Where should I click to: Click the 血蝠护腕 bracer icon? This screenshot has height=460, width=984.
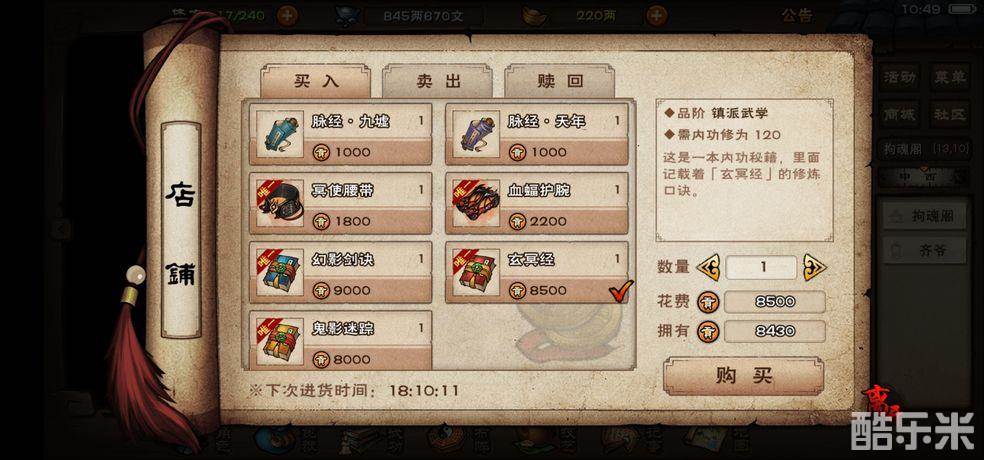click(x=476, y=203)
